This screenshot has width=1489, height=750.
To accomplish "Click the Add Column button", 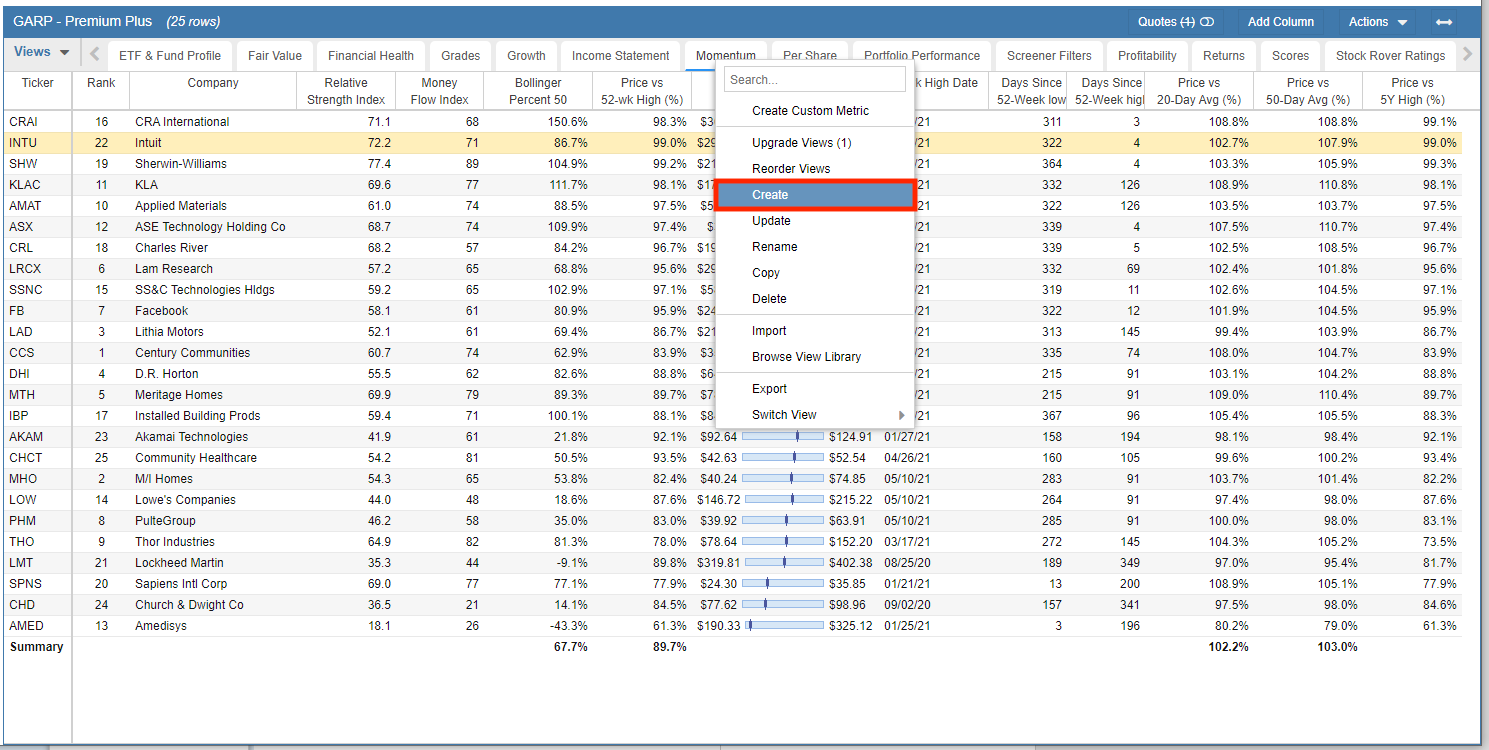I will coord(1281,22).
